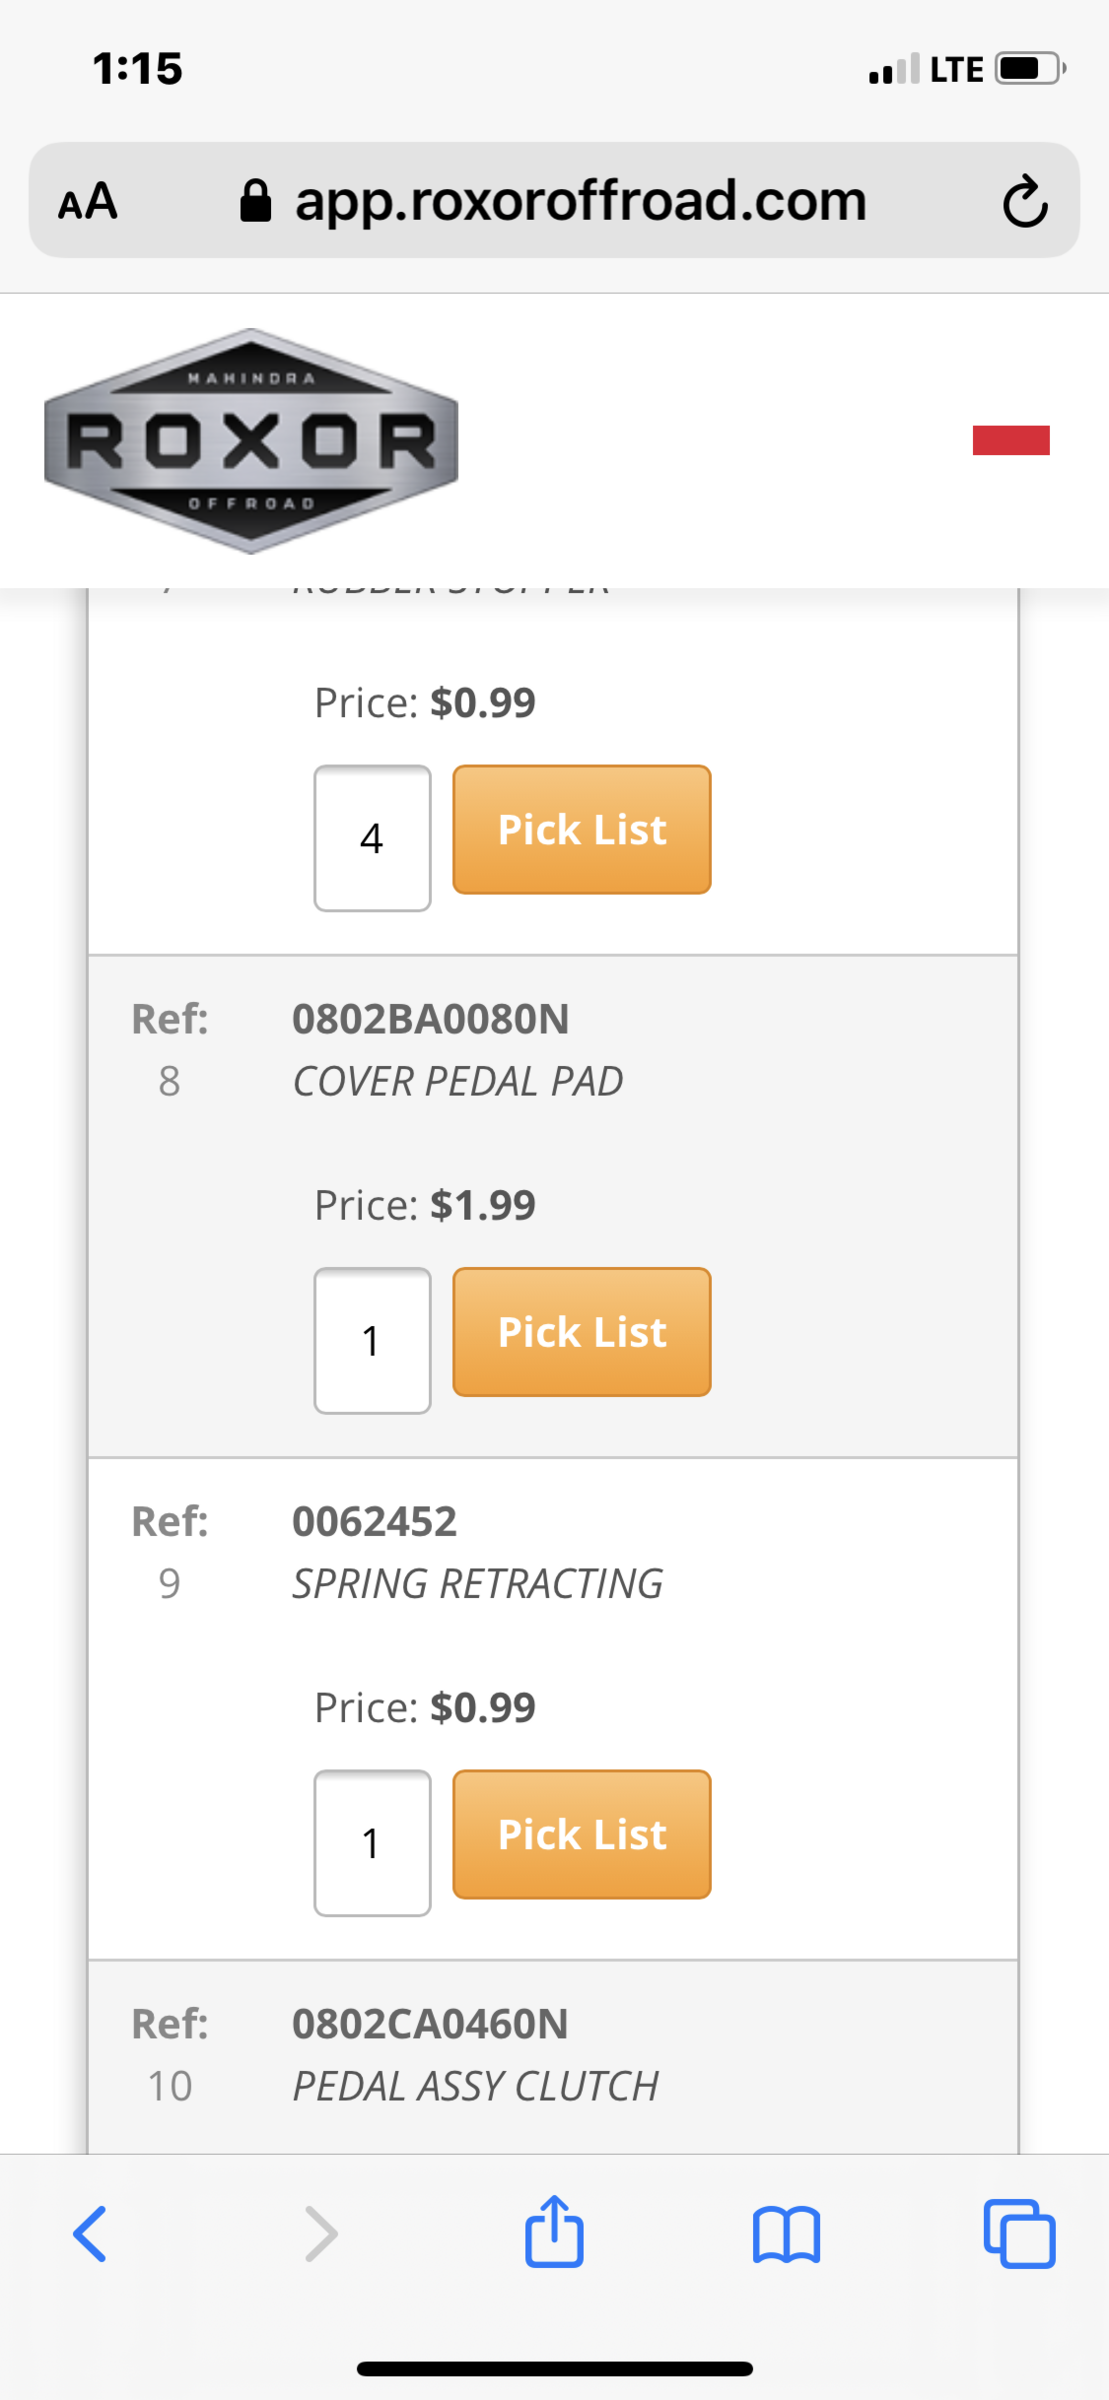
Task: Open Safari bookmarks book icon
Action: tap(786, 2233)
